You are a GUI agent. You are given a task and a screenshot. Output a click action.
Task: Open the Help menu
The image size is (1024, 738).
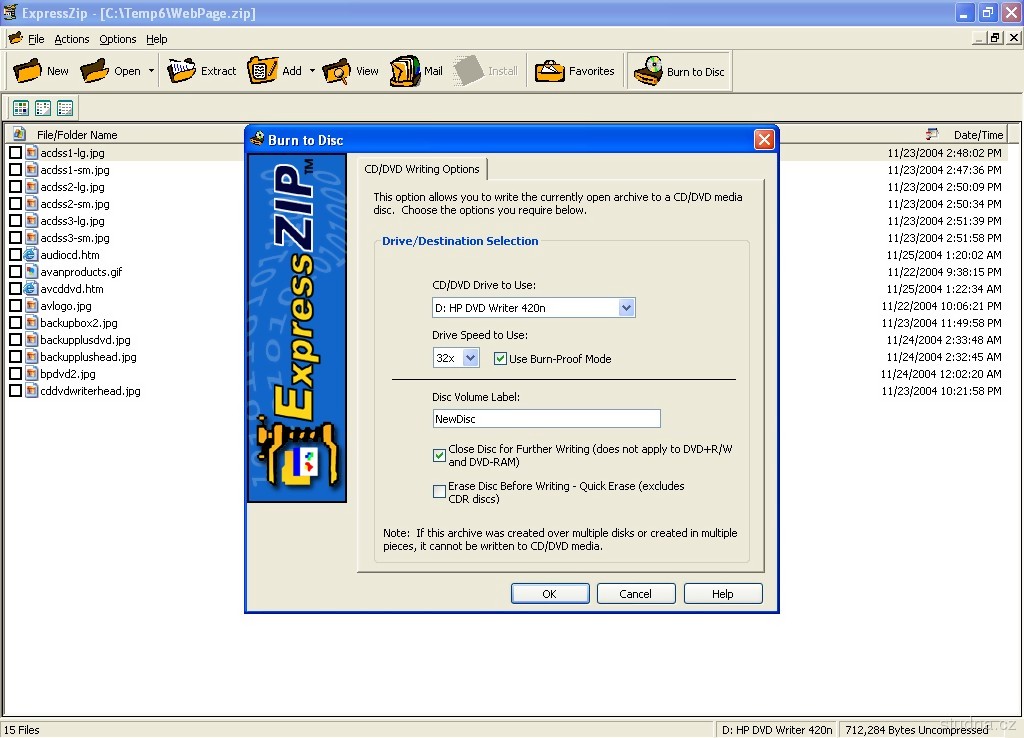pyautogui.click(x=157, y=39)
